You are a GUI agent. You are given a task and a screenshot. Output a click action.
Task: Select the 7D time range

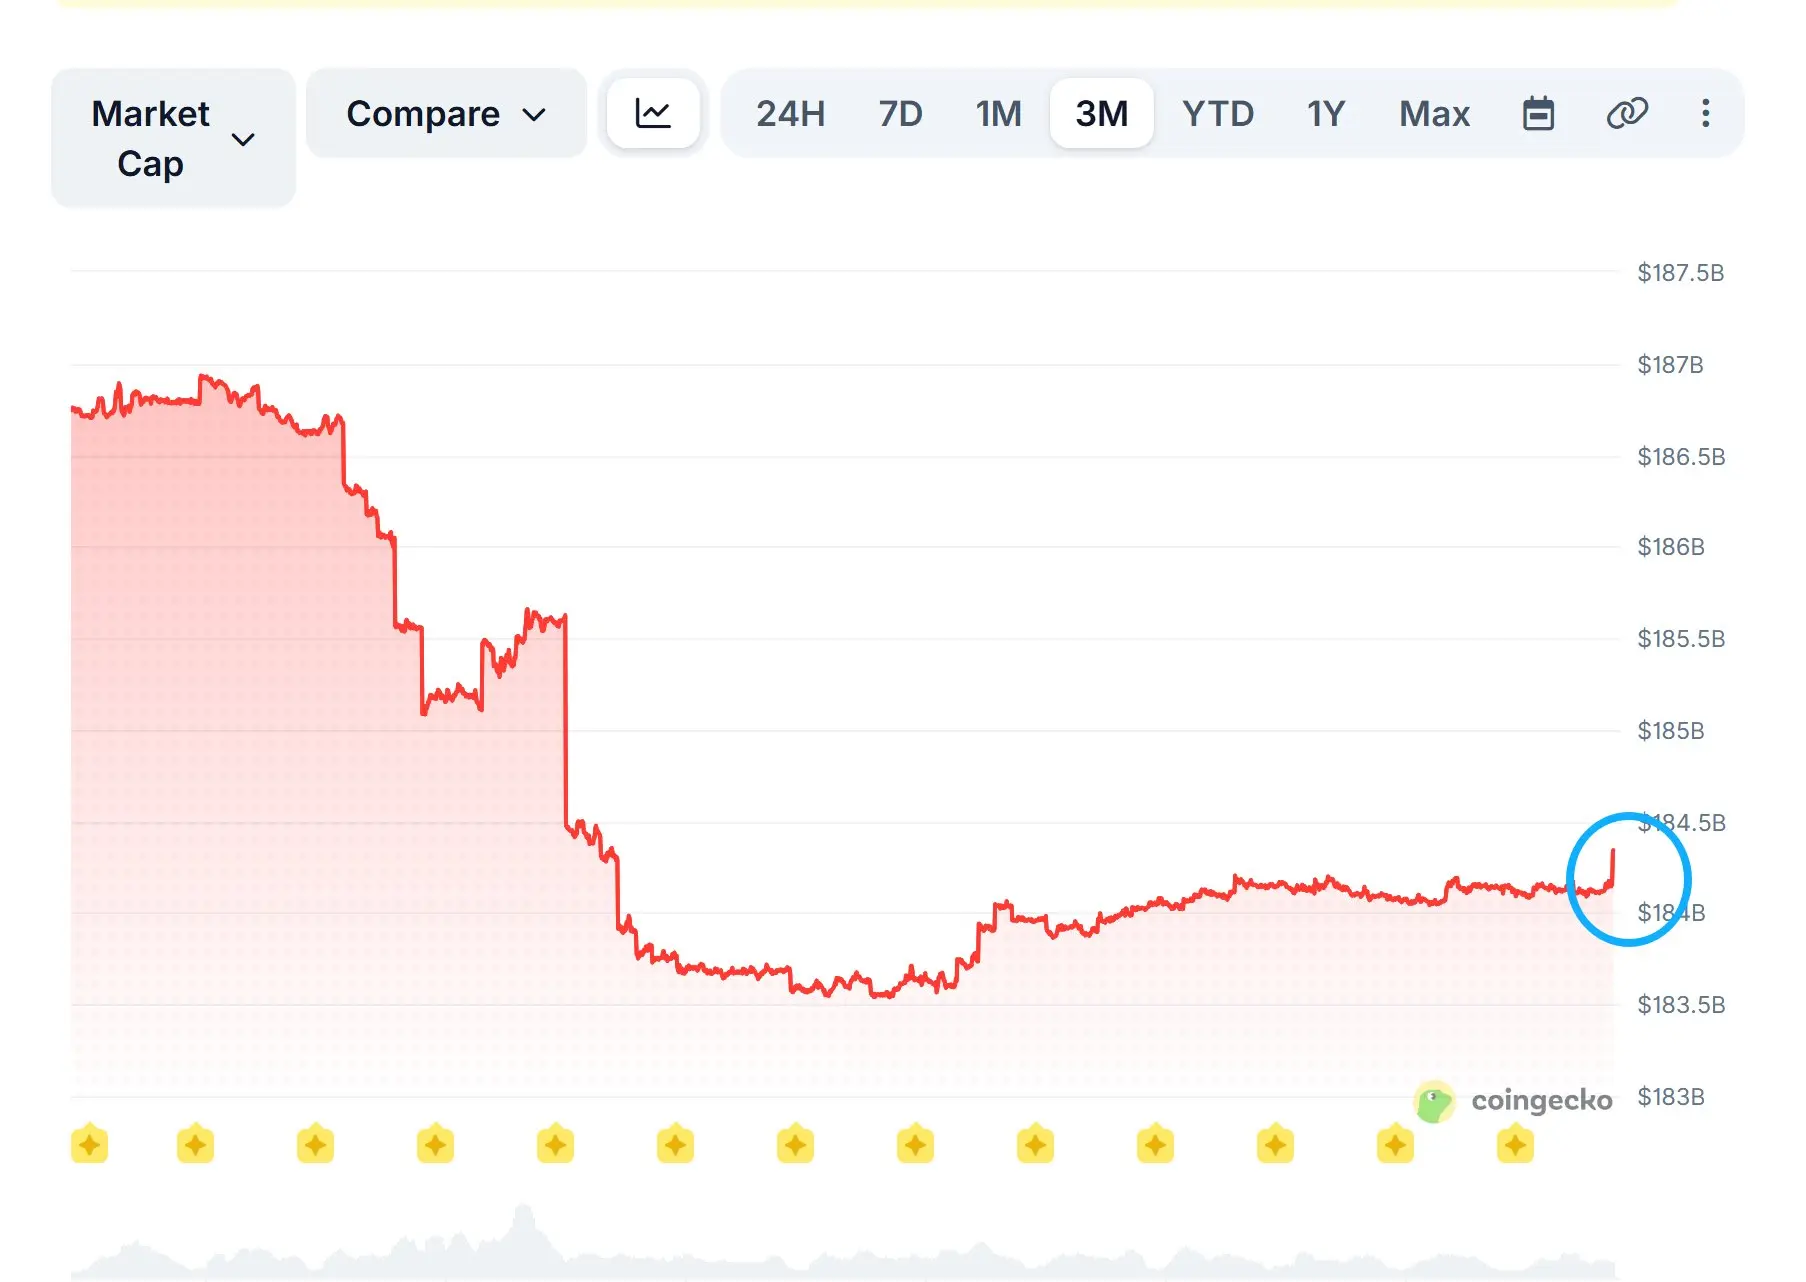coord(900,113)
